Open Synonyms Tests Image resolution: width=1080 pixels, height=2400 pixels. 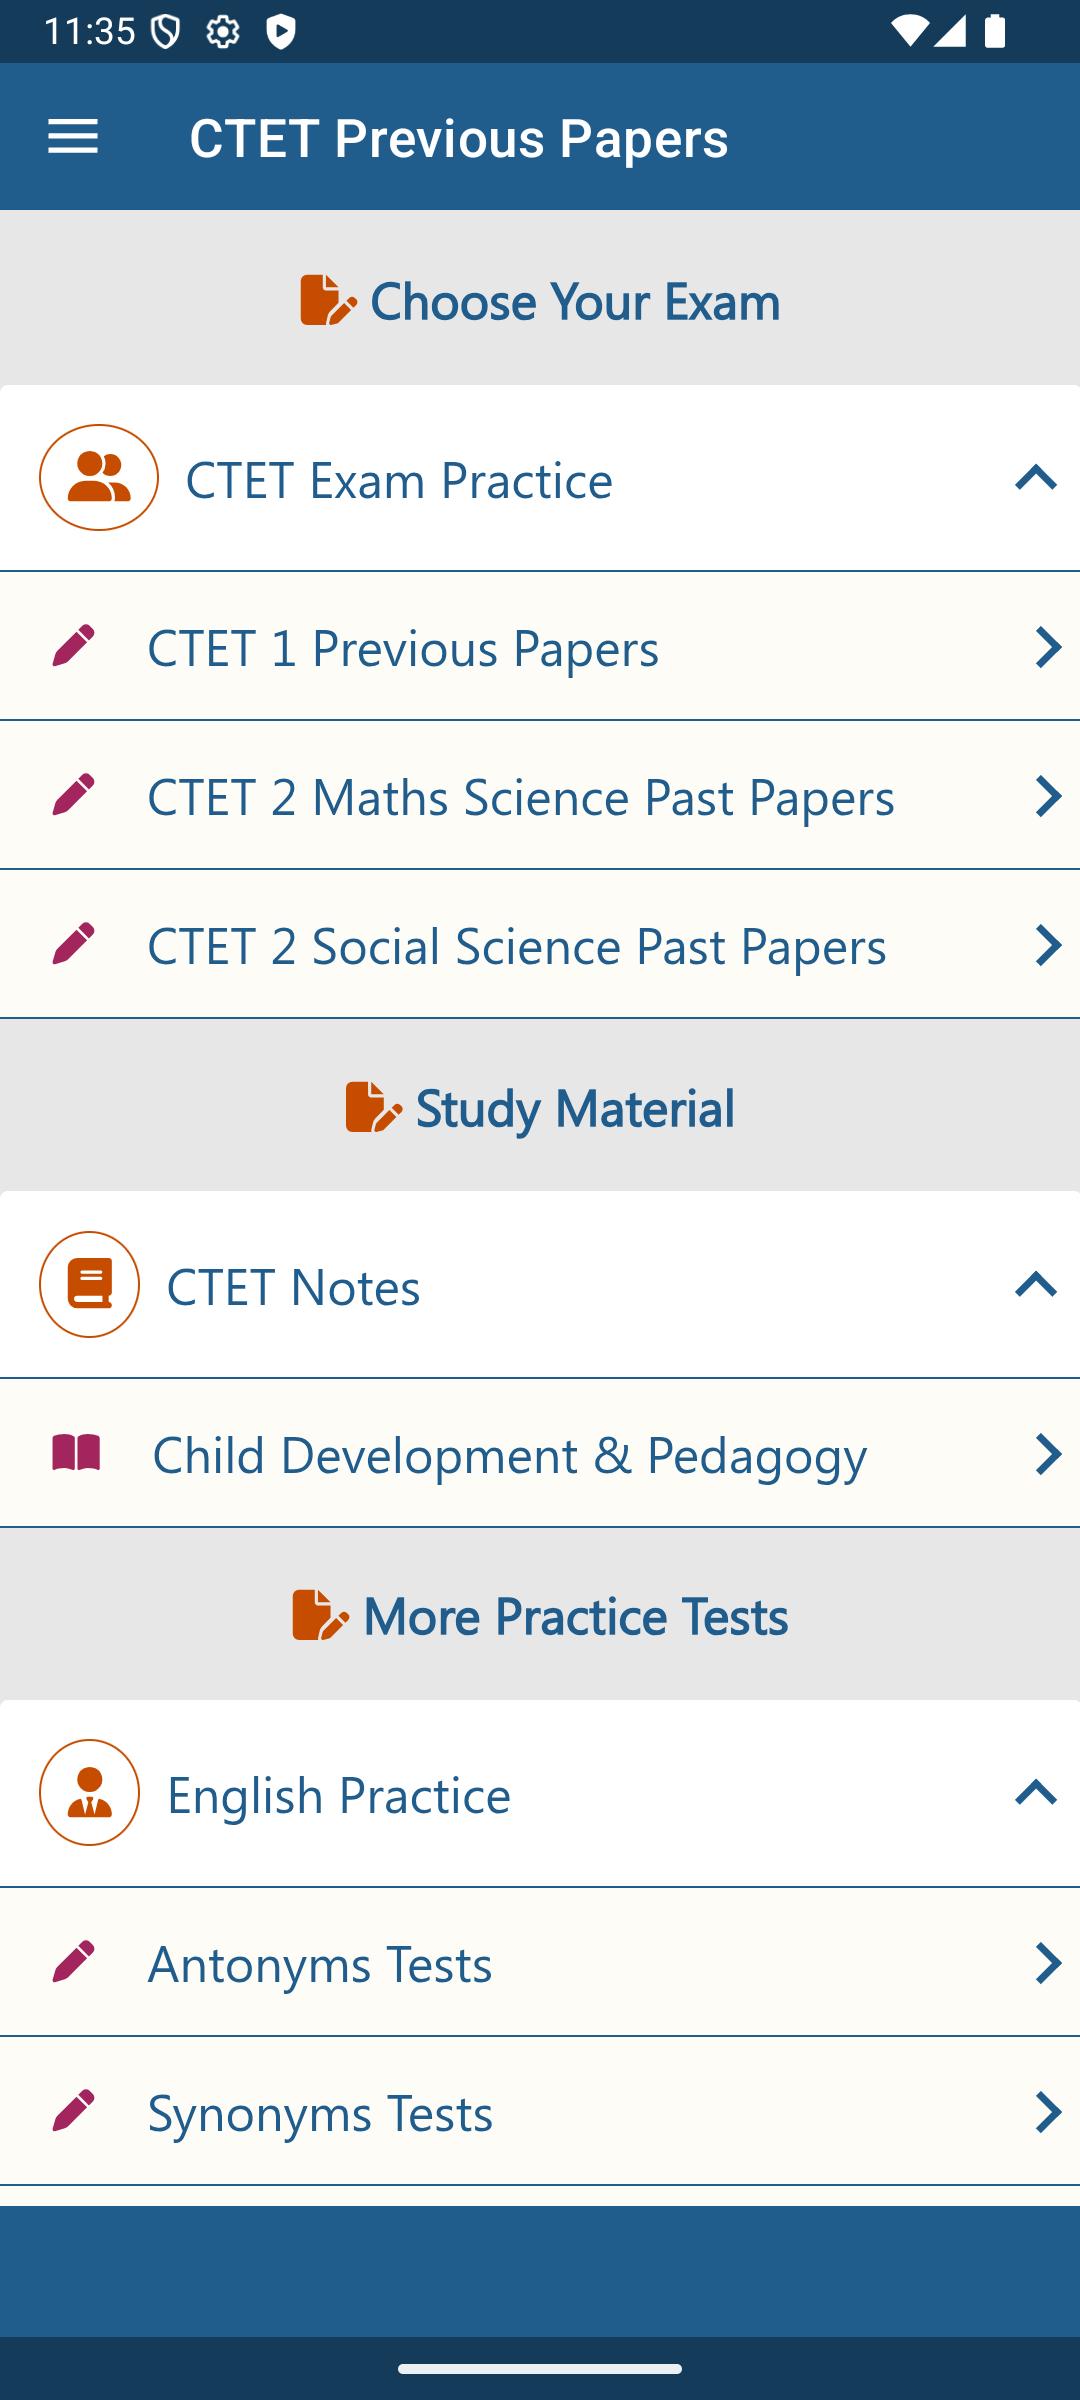tap(320, 2113)
